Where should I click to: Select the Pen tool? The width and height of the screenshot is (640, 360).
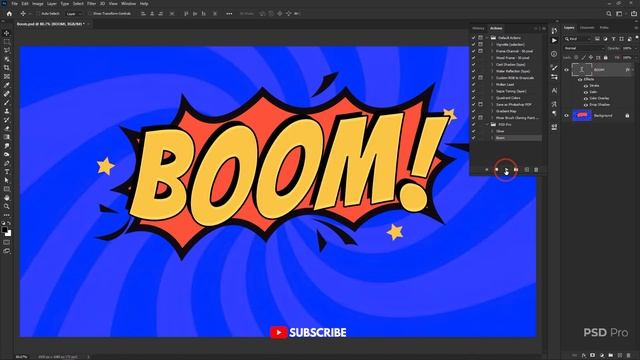(7, 163)
